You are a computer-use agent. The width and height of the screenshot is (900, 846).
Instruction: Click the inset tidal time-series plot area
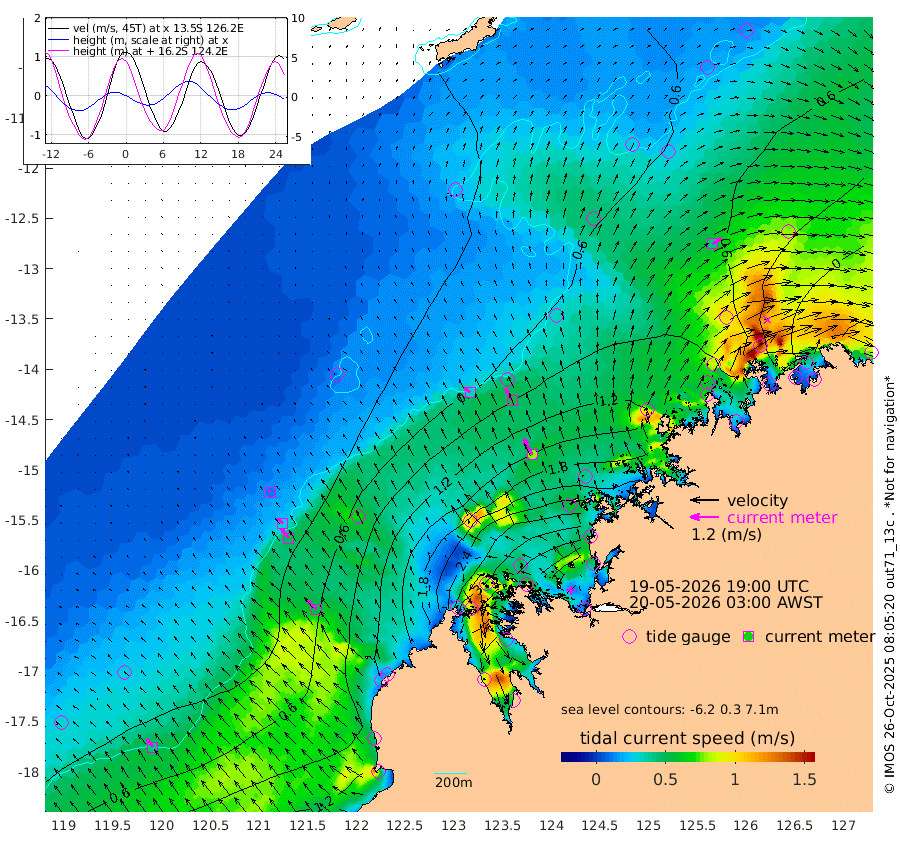pos(166,80)
